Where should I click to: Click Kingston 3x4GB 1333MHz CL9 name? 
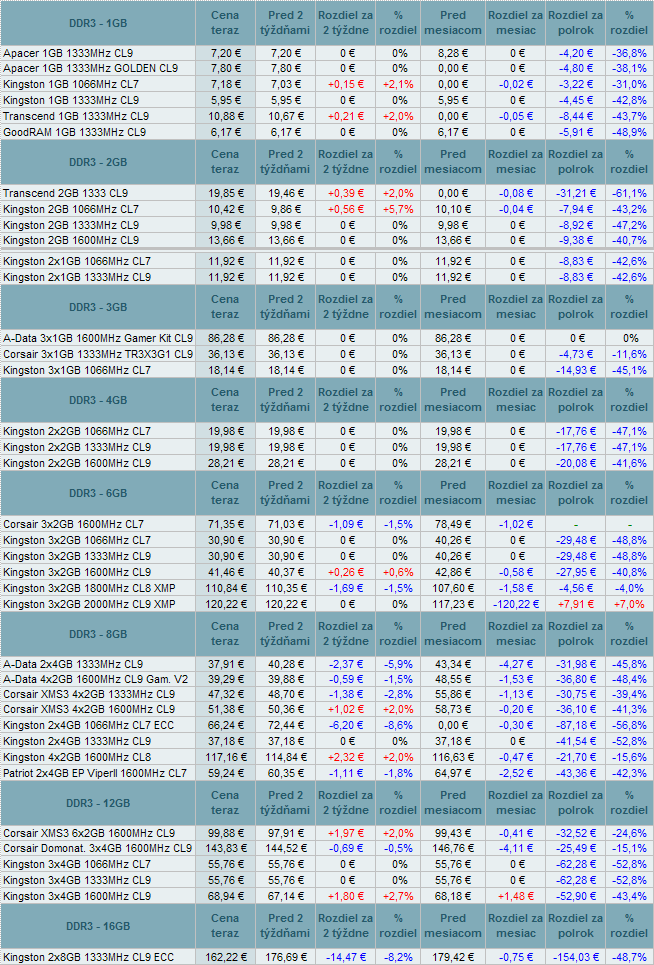click(77, 880)
